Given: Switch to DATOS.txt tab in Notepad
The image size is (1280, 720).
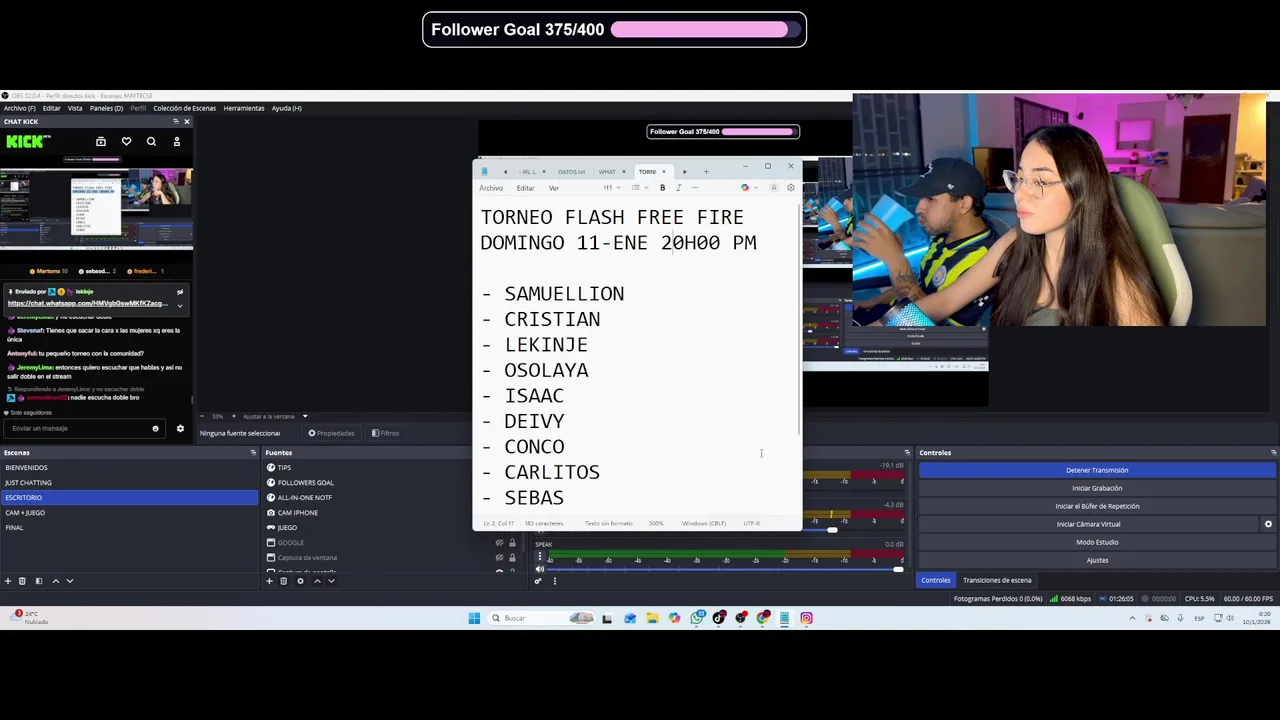Looking at the screenshot, I should [x=572, y=172].
